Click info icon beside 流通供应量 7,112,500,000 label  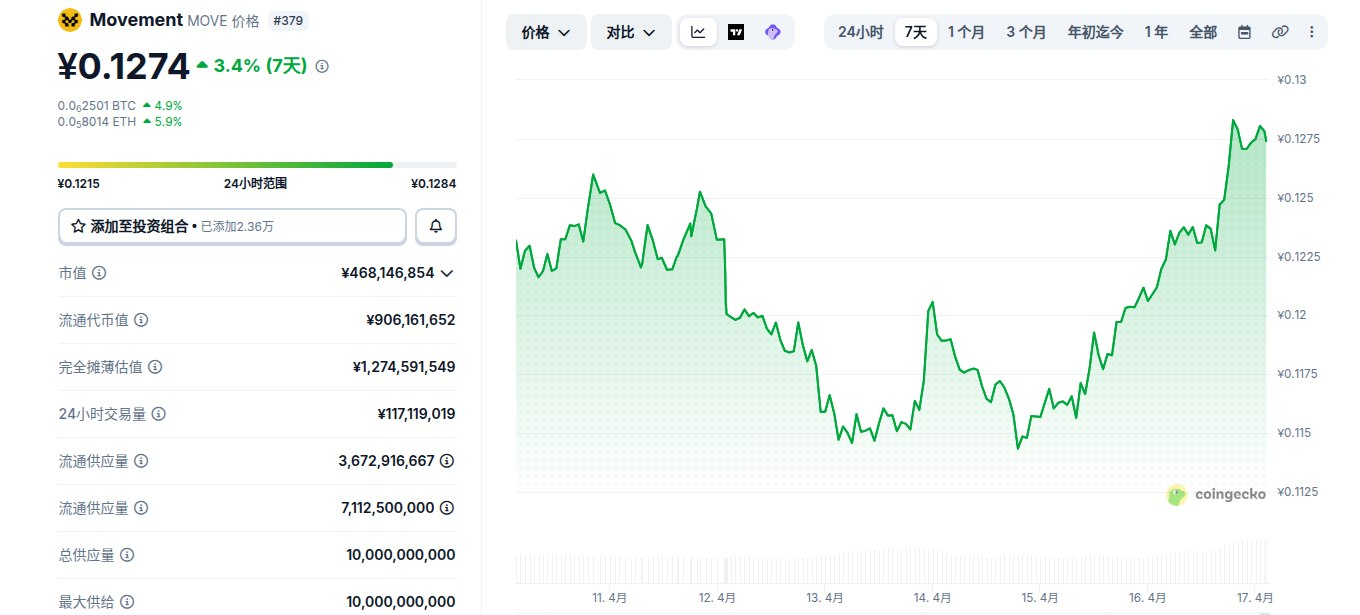[x=141, y=508]
